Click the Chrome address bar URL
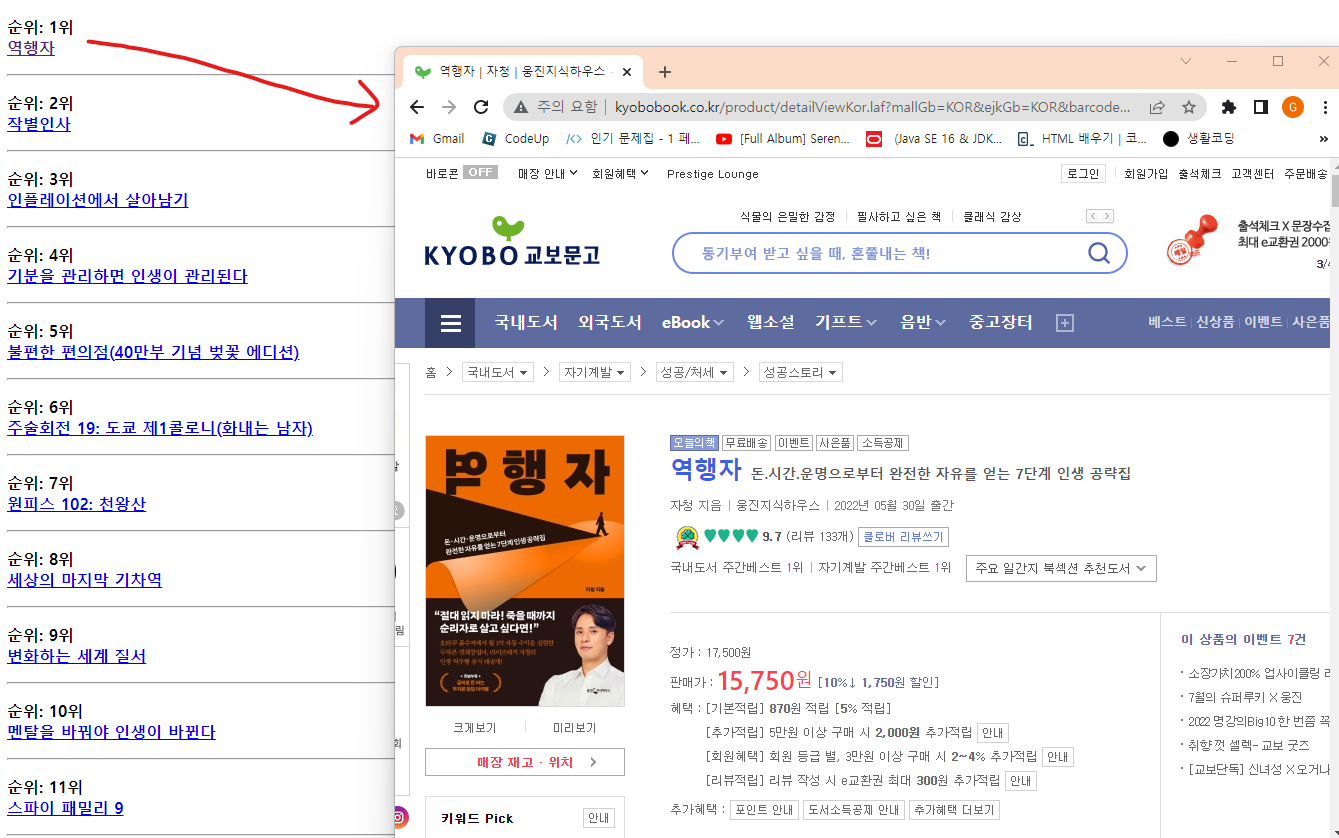 click(x=872, y=107)
